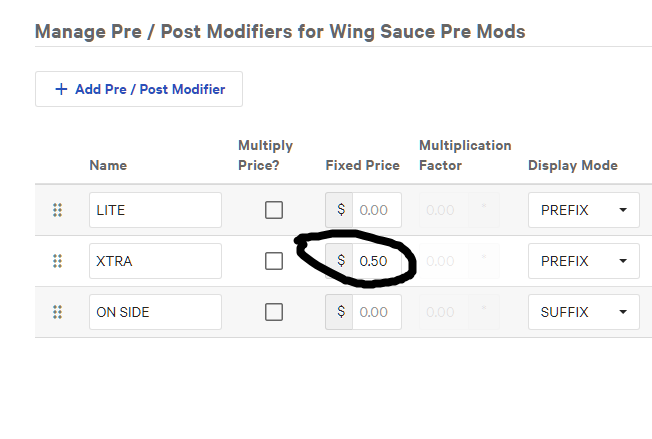Enable Multiply Price for LITE
652x439 pixels.
coord(274,210)
